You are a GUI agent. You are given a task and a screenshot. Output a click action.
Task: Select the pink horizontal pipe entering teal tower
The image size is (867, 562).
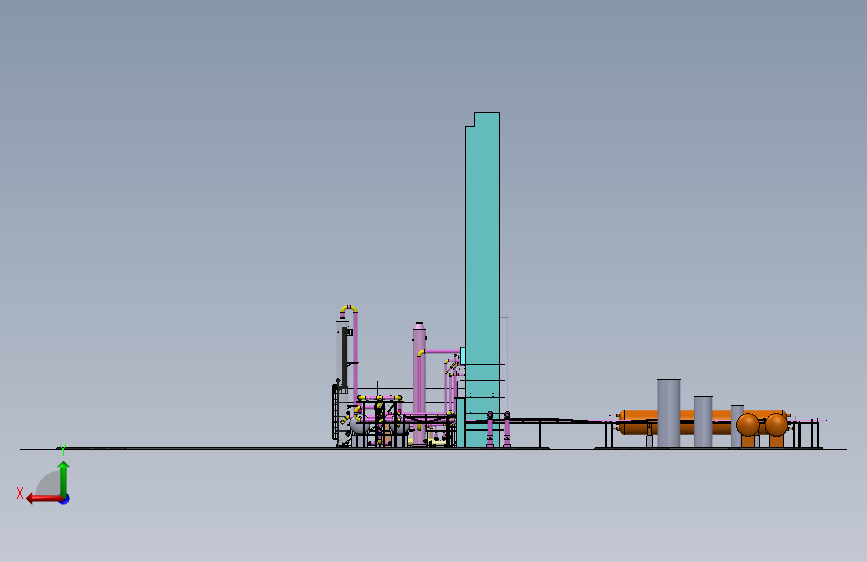click(442, 351)
